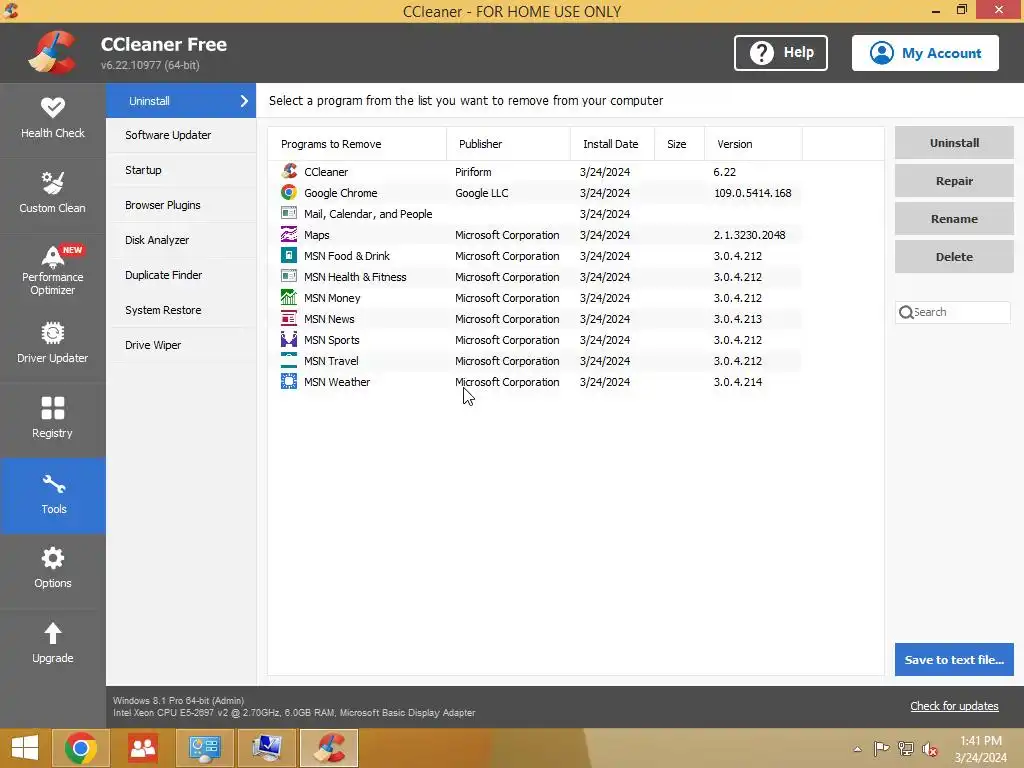Open Windows Start menu
1024x768 pixels.
click(x=25, y=748)
